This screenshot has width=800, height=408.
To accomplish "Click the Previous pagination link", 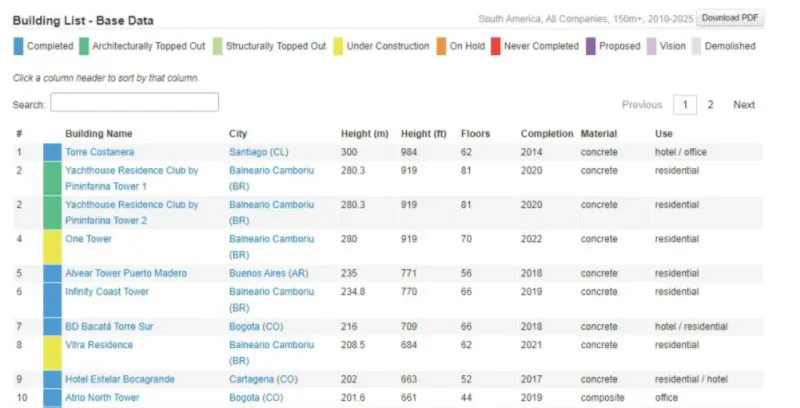I will pyautogui.click(x=642, y=105).
